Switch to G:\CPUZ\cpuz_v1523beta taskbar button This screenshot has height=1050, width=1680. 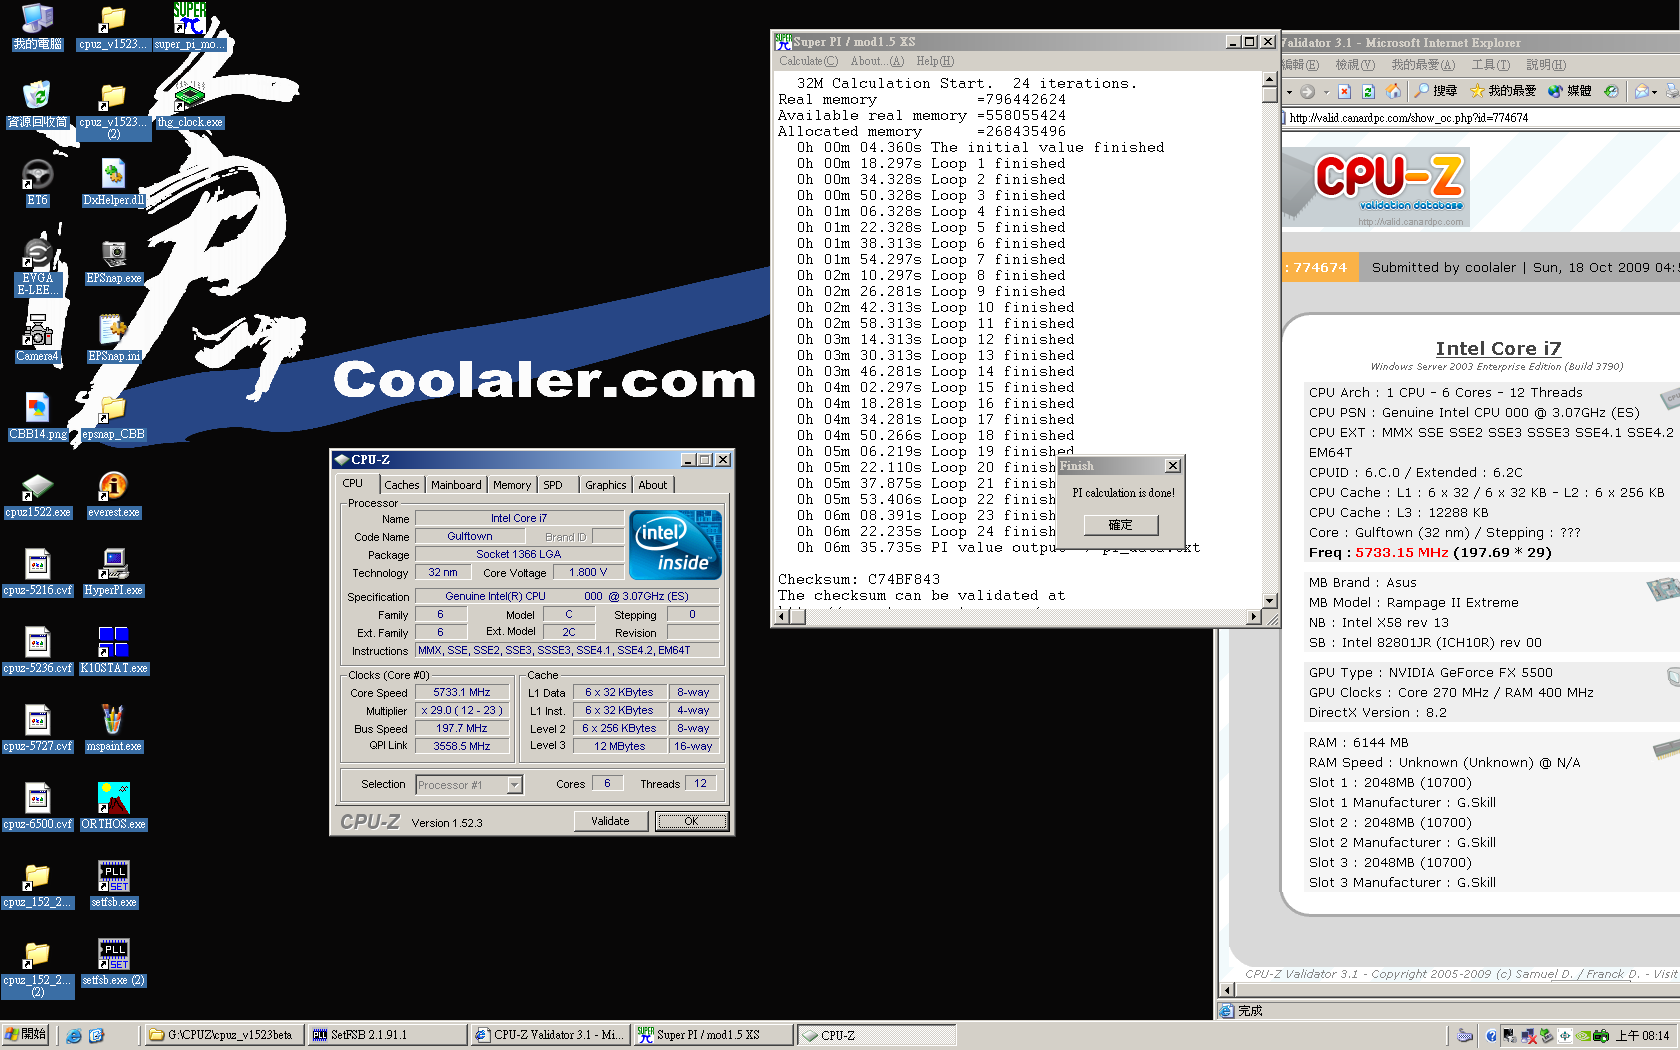pyautogui.click(x=224, y=1035)
